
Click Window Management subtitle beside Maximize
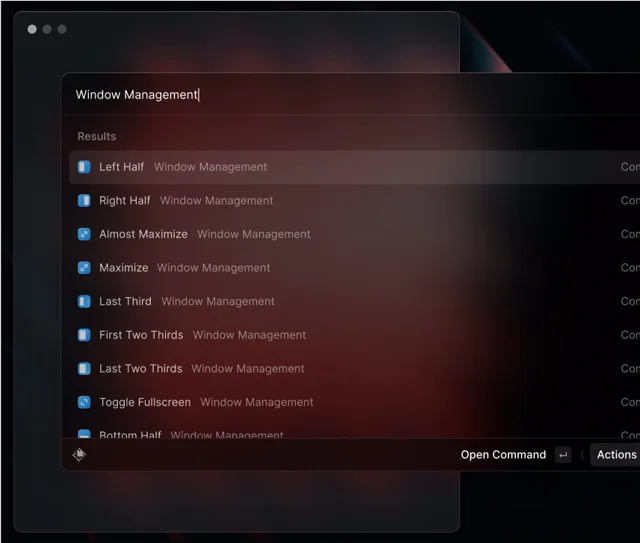pos(213,268)
